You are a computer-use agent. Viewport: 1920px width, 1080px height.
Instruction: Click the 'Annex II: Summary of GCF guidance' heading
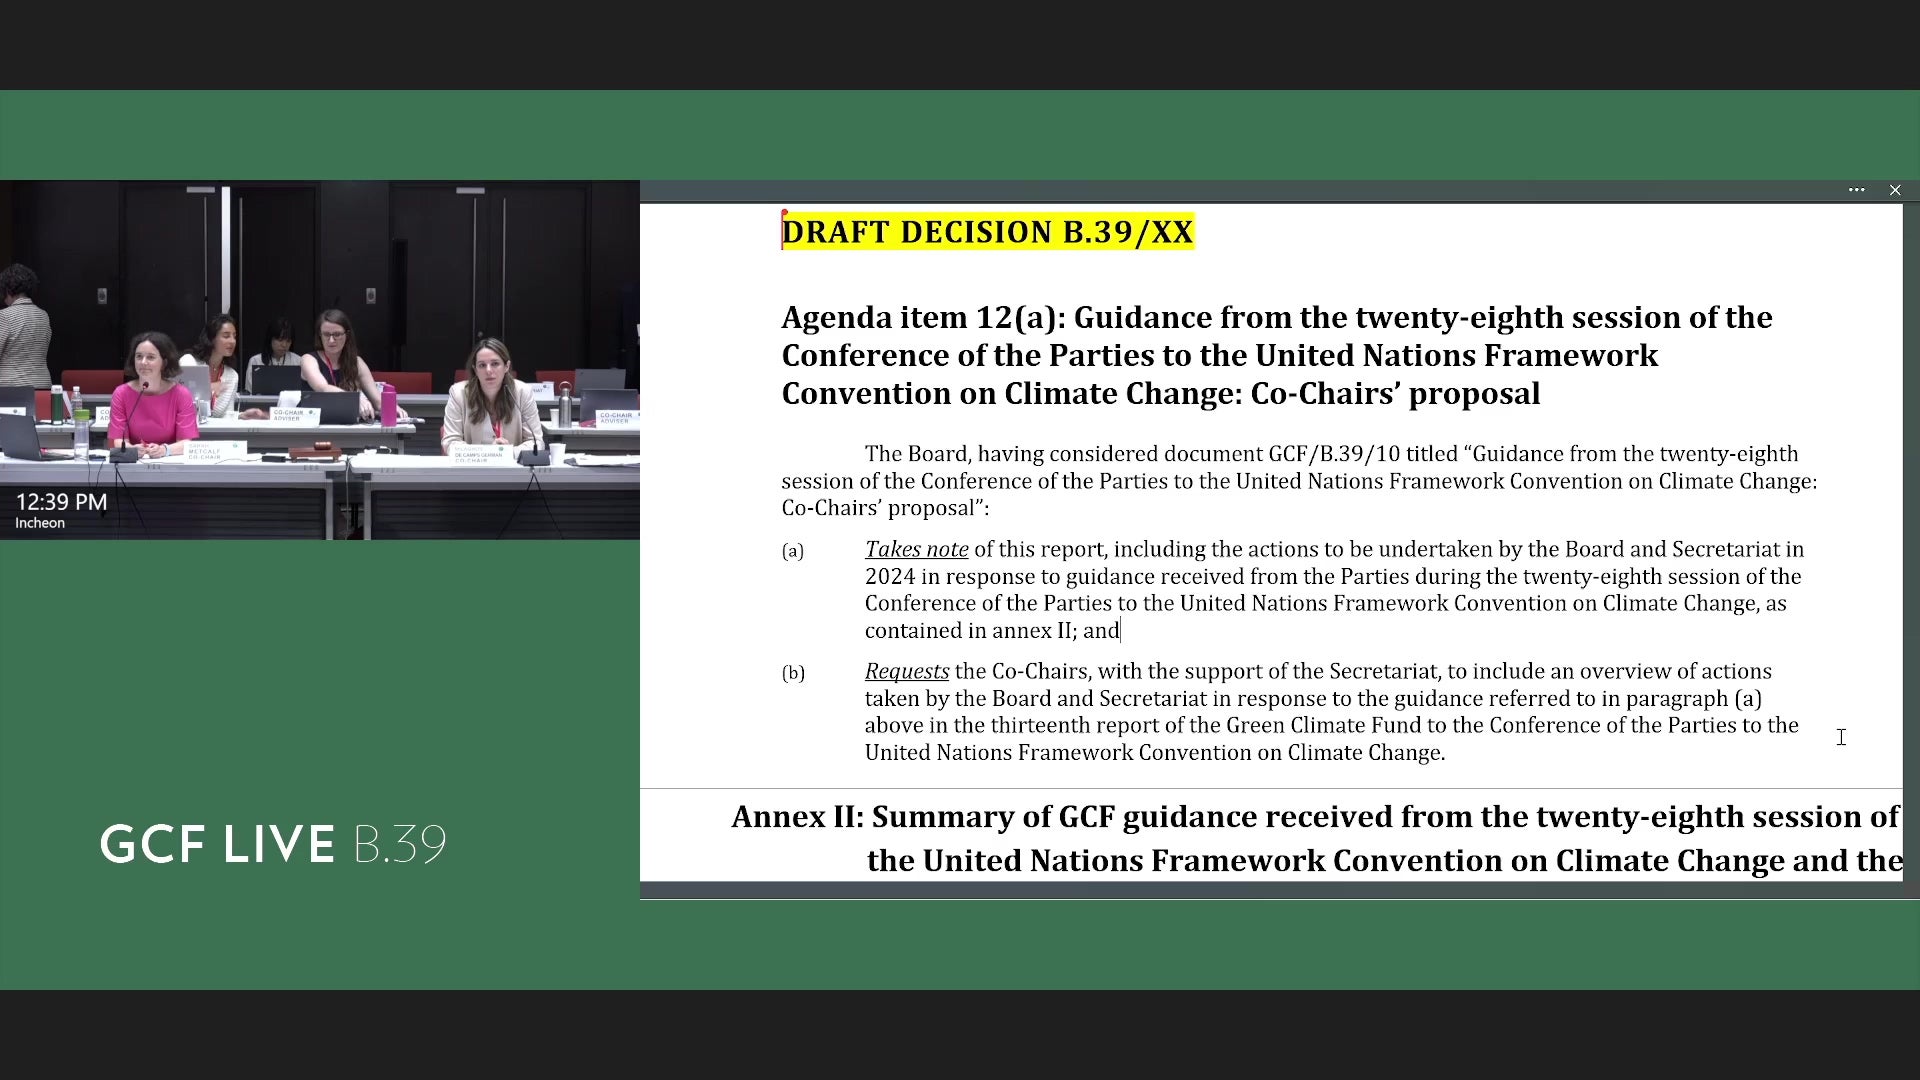tap(1316, 817)
